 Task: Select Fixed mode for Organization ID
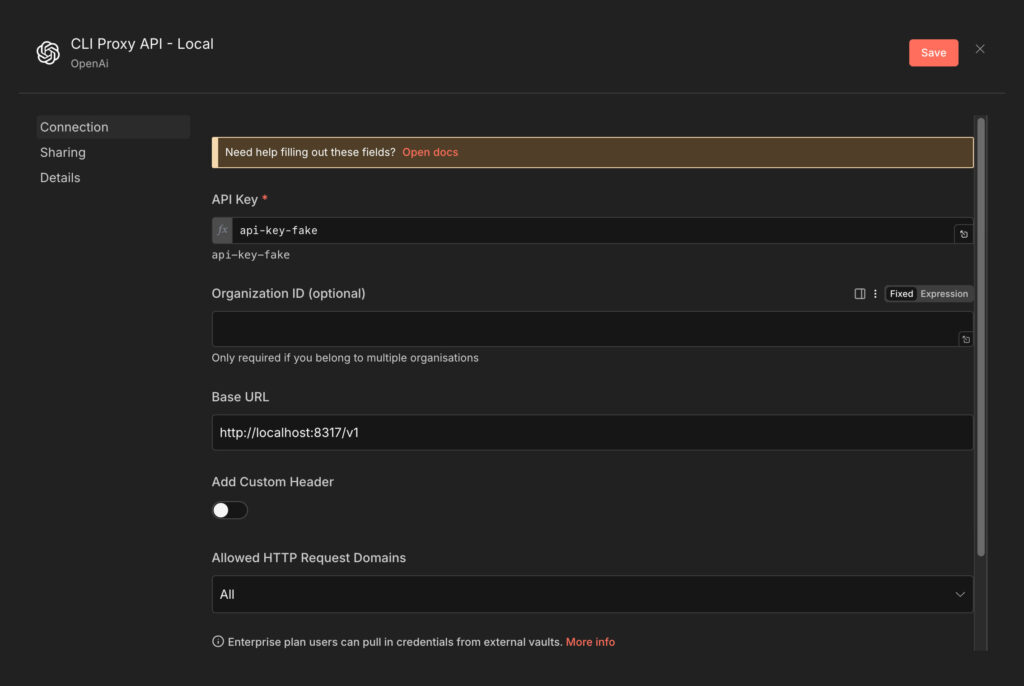tap(901, 294)
